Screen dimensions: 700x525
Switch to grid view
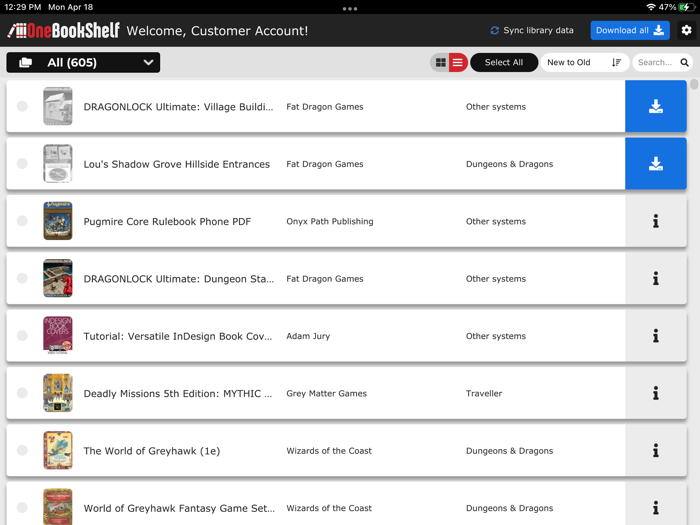(x=441, y=62)
